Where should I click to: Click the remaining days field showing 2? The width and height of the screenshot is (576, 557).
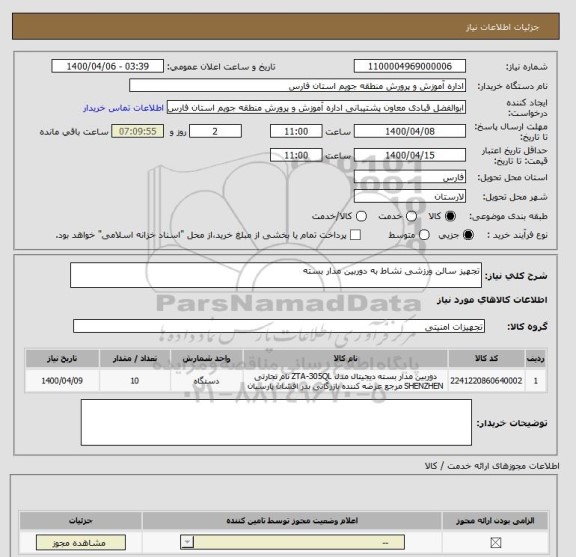pos(215,131)
